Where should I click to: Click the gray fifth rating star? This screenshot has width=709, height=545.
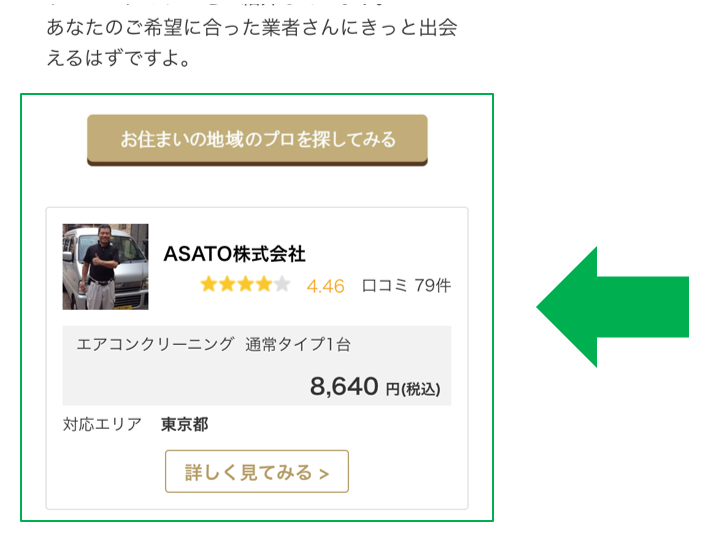coord(281,285)
